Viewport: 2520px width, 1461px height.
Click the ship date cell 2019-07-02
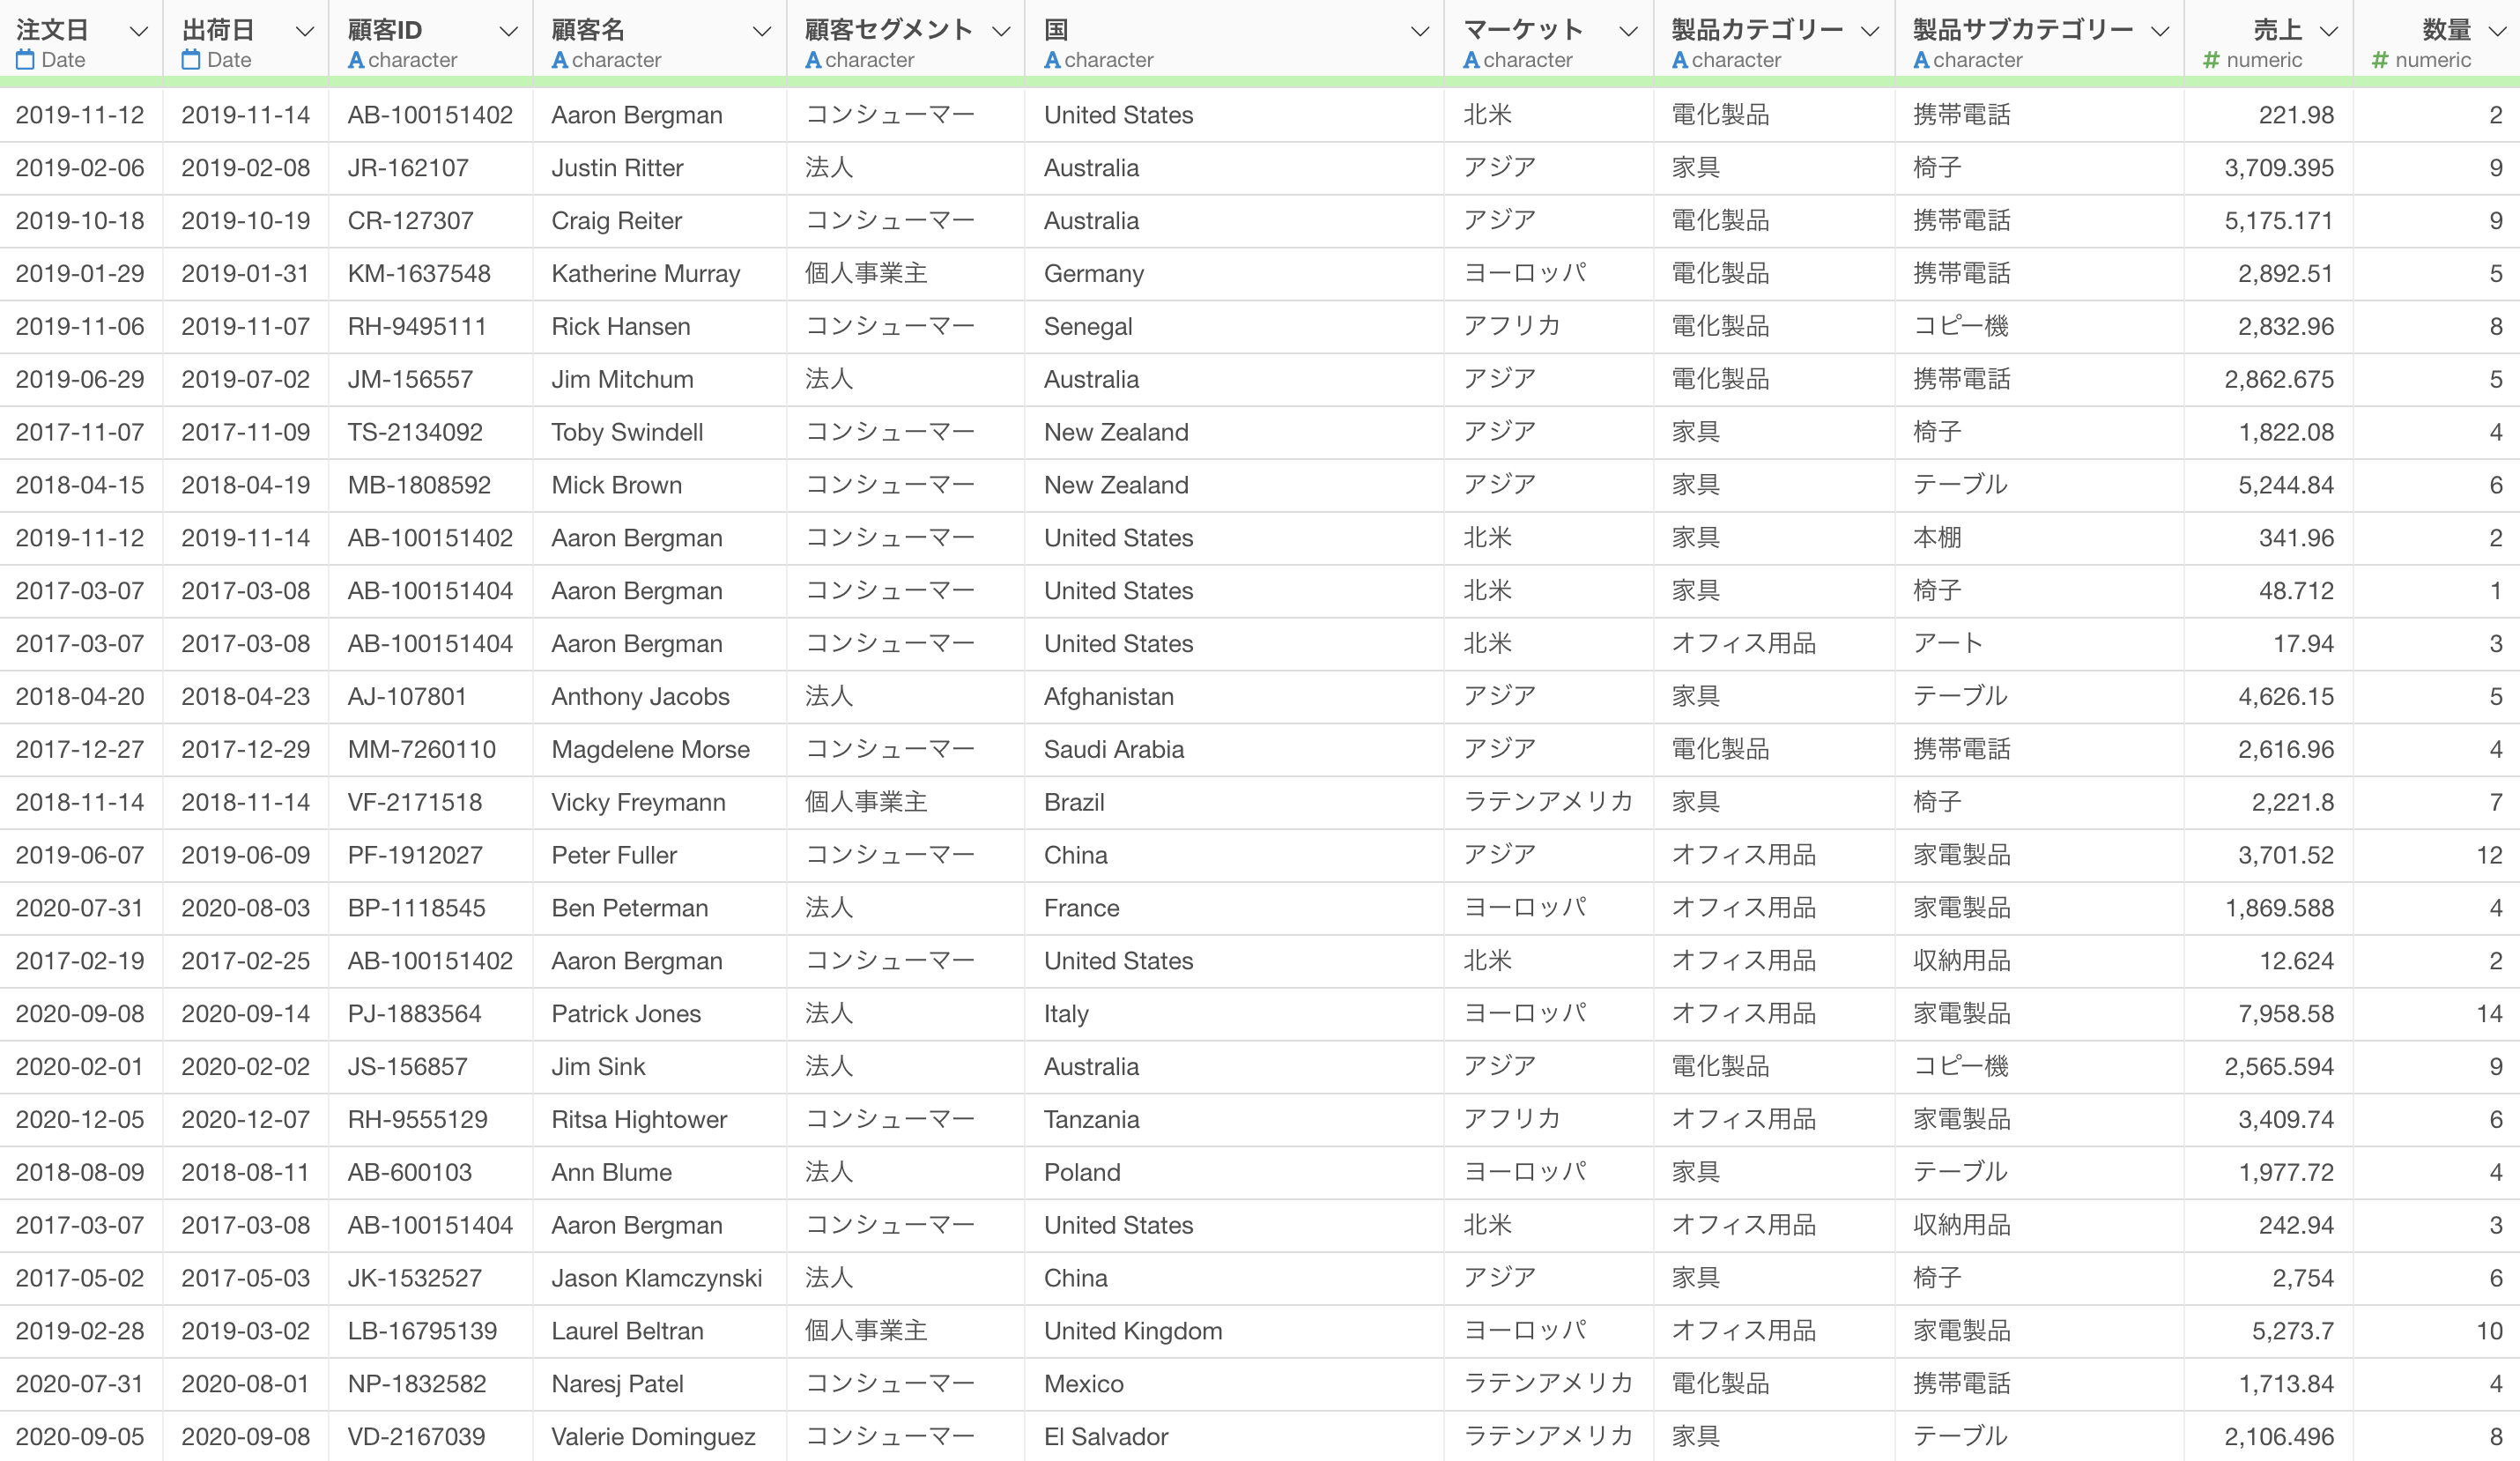[x=246, y=380]
